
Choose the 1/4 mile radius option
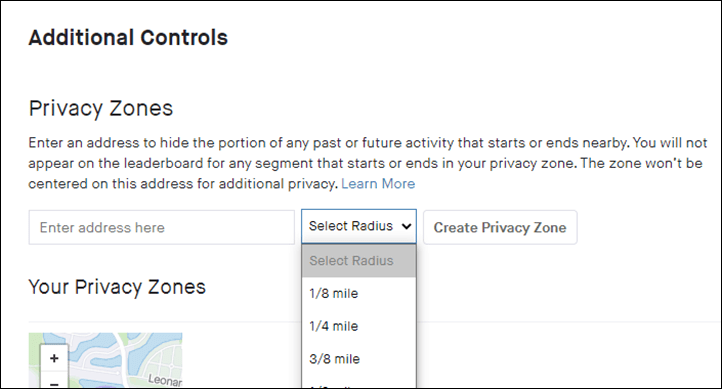[x=359, y=326]
